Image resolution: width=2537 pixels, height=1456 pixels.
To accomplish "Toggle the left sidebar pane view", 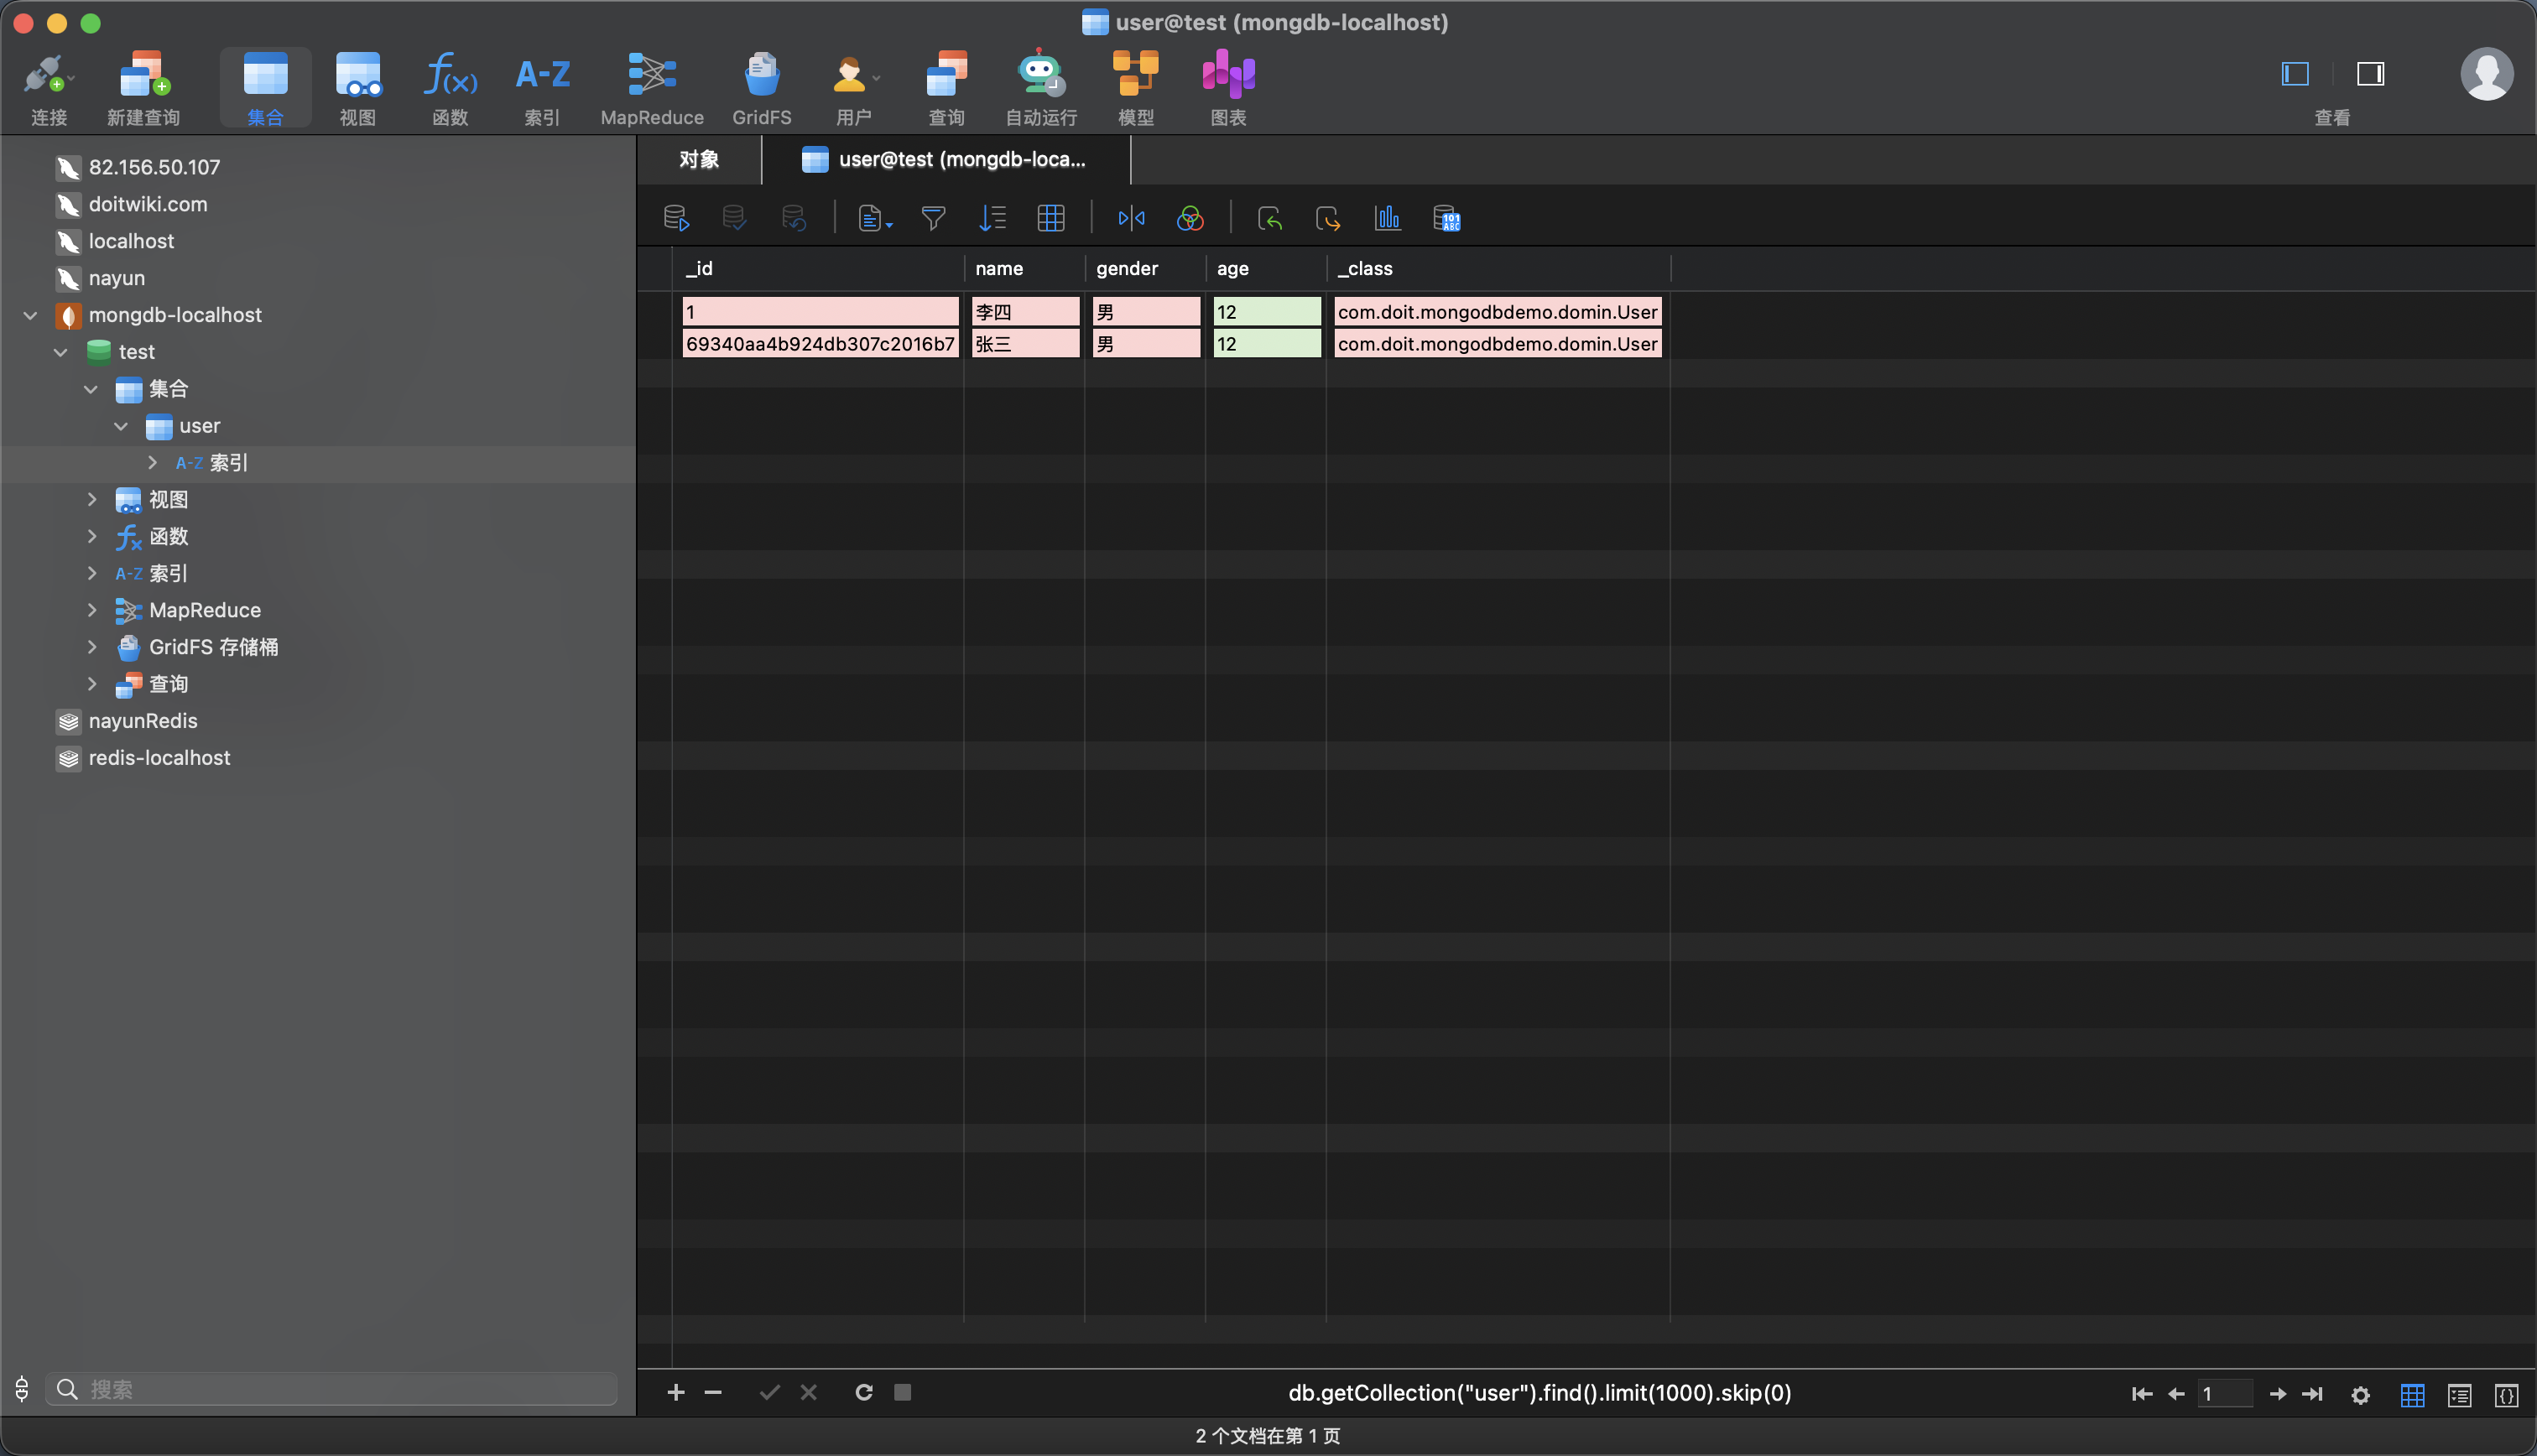I will click(2295, 74).
